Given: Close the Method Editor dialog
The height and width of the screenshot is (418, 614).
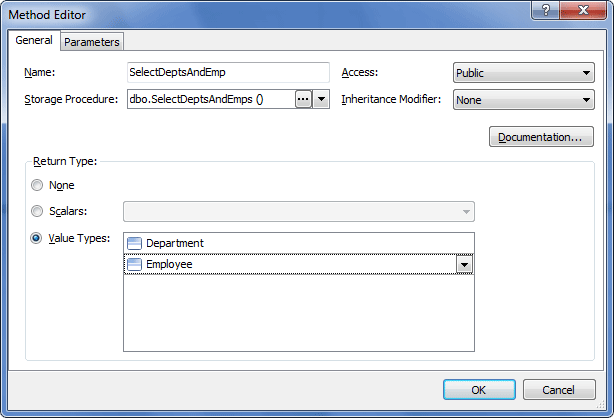Looking at the screenshot, I should click(583, 10).
